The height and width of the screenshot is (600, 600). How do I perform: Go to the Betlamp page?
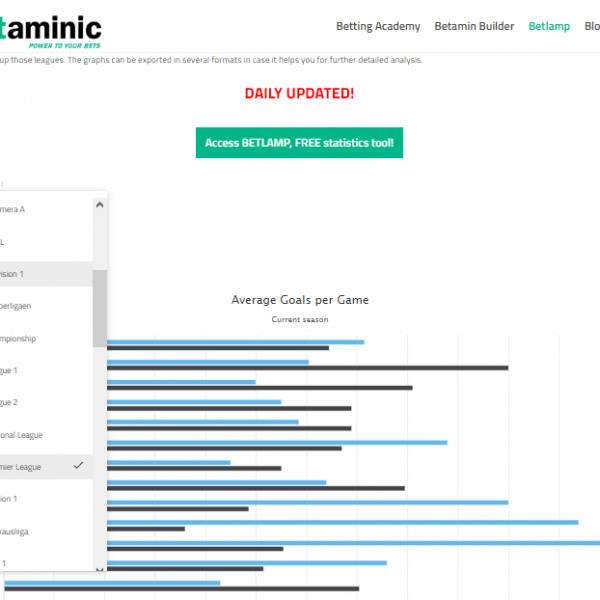(549, 26)
